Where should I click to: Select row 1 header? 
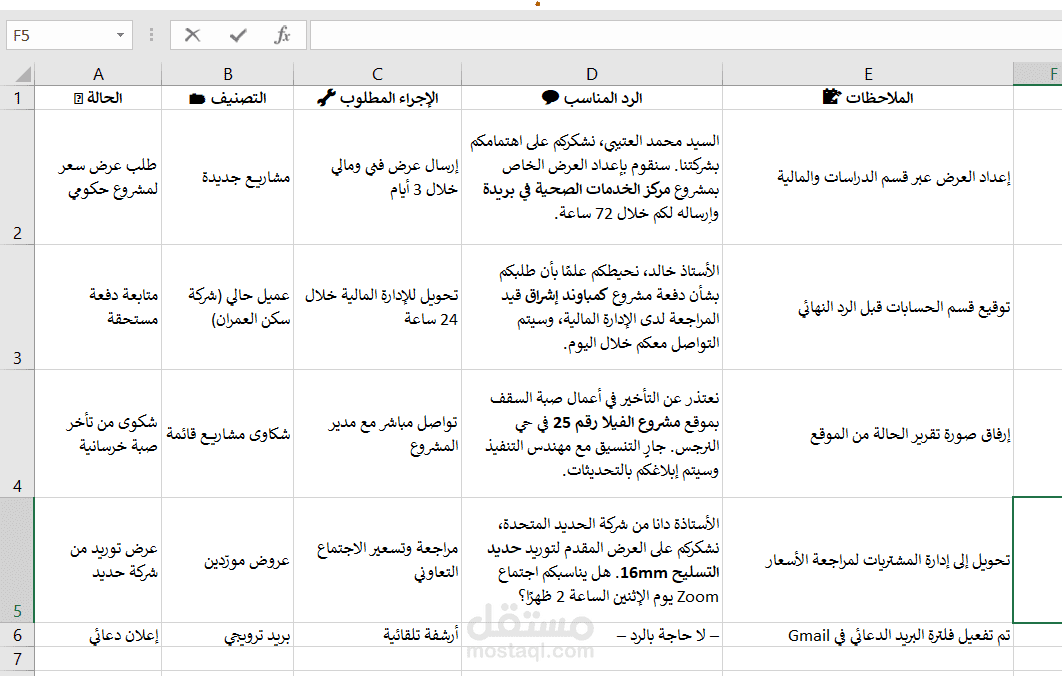[x=17, y=98]
